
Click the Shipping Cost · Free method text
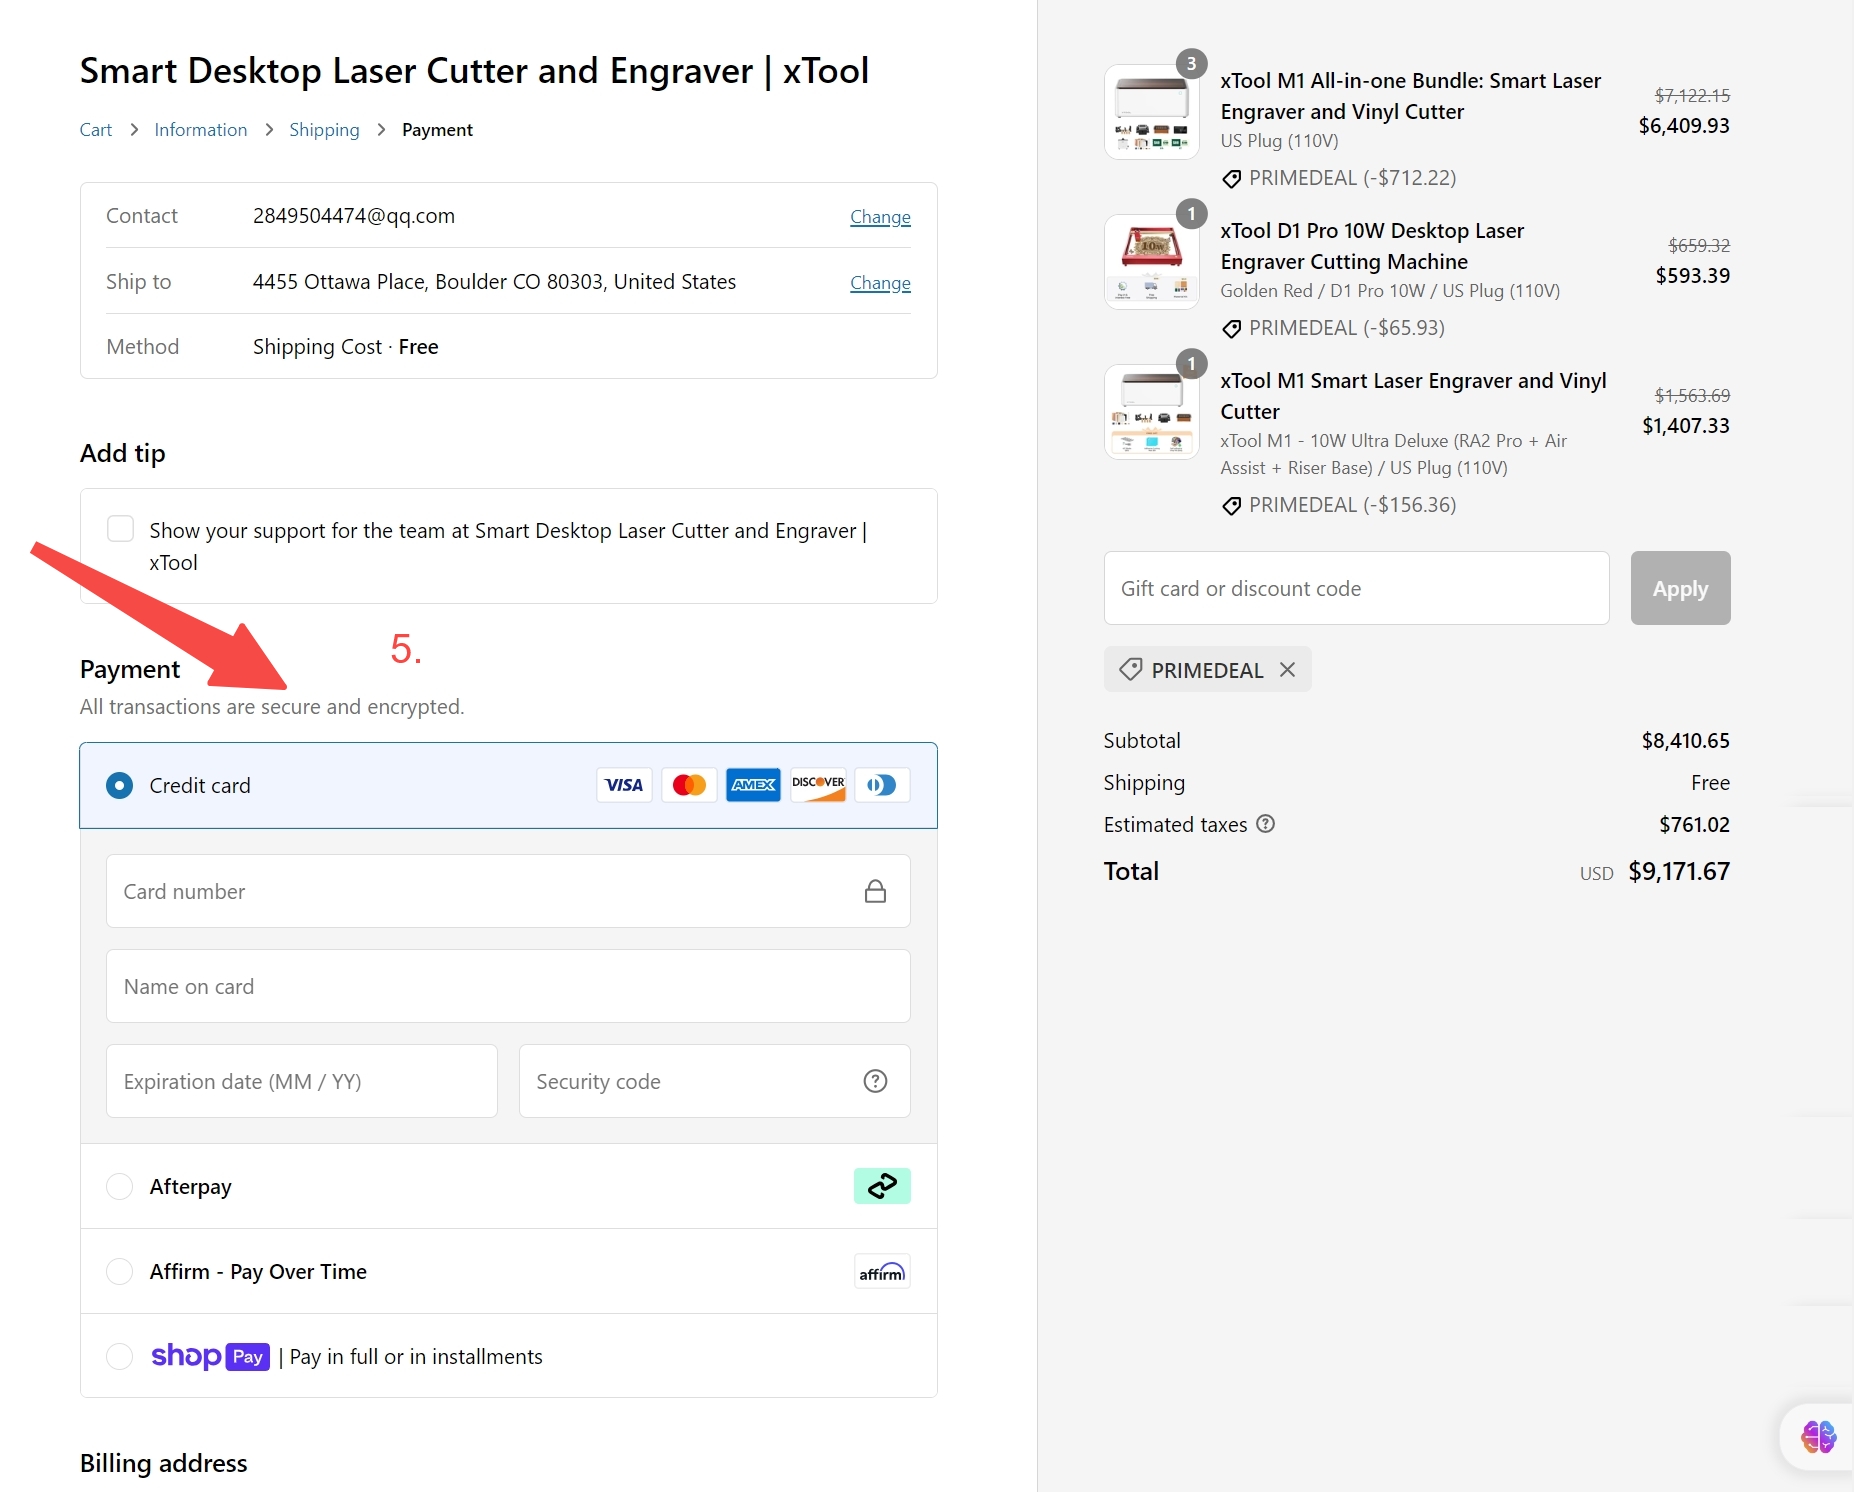[345, 347]
